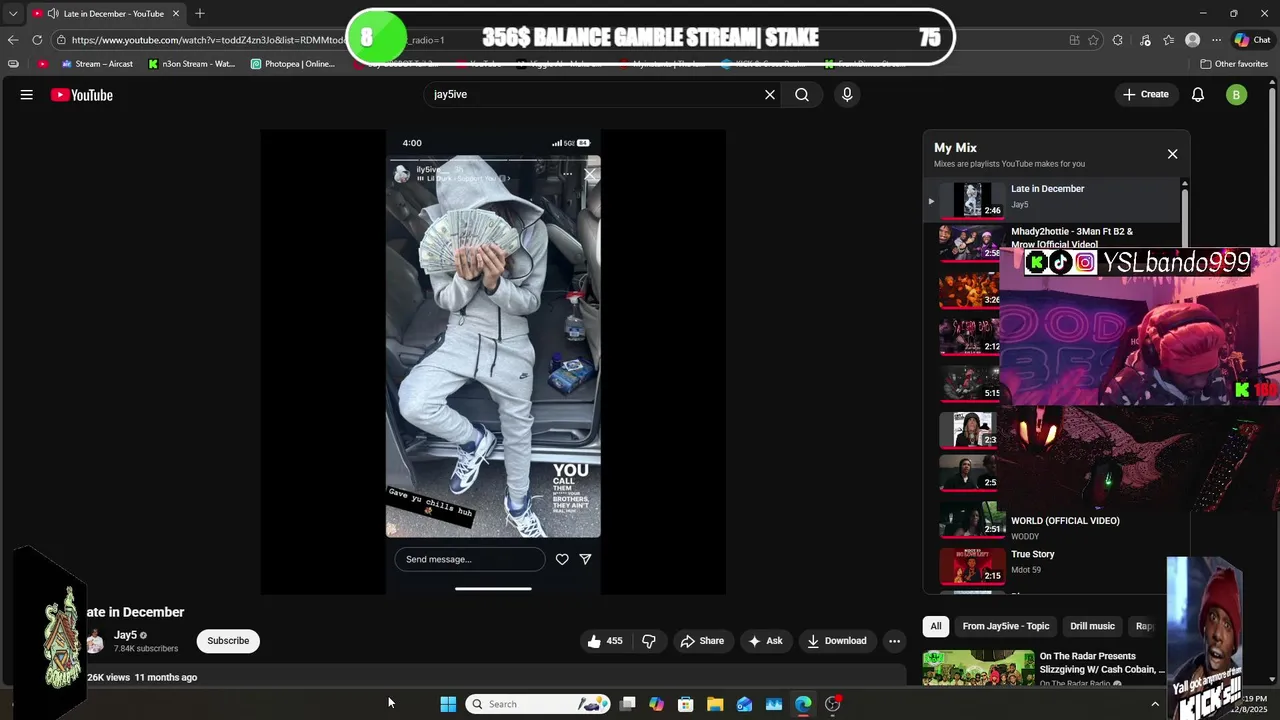Open the tab search dropdown arrow
Viewport: 1280px width, 720px height.
13,14
